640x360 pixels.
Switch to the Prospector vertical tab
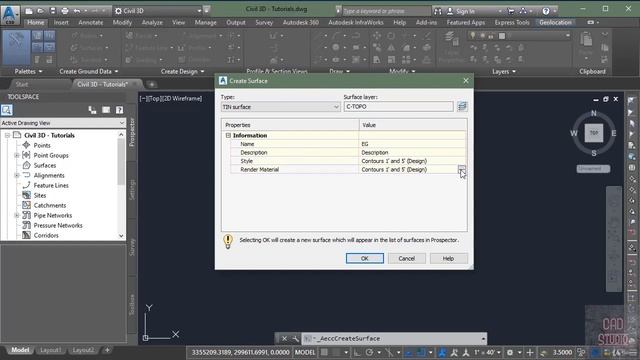tap(132, 132)
